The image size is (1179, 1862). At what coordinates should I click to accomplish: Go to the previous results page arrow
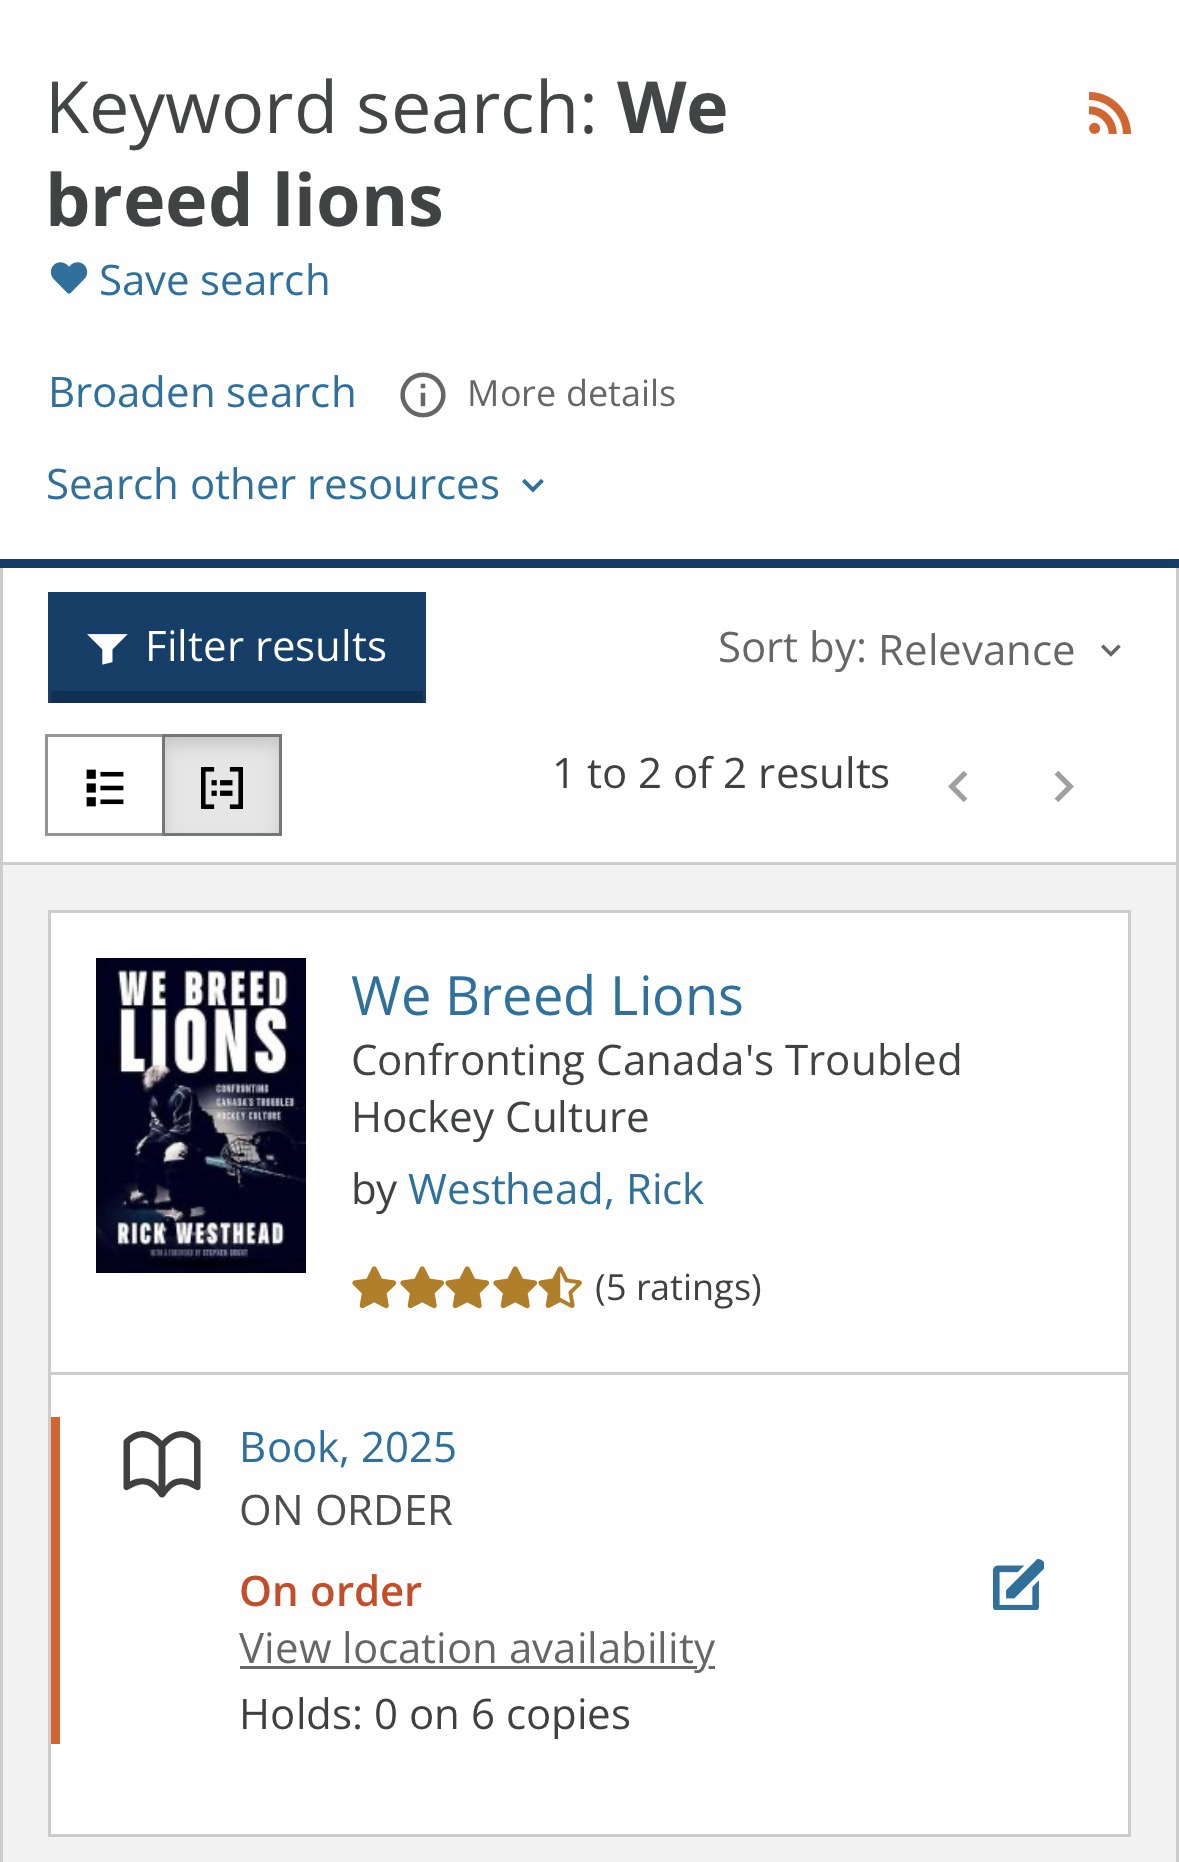tap(958, 787)
